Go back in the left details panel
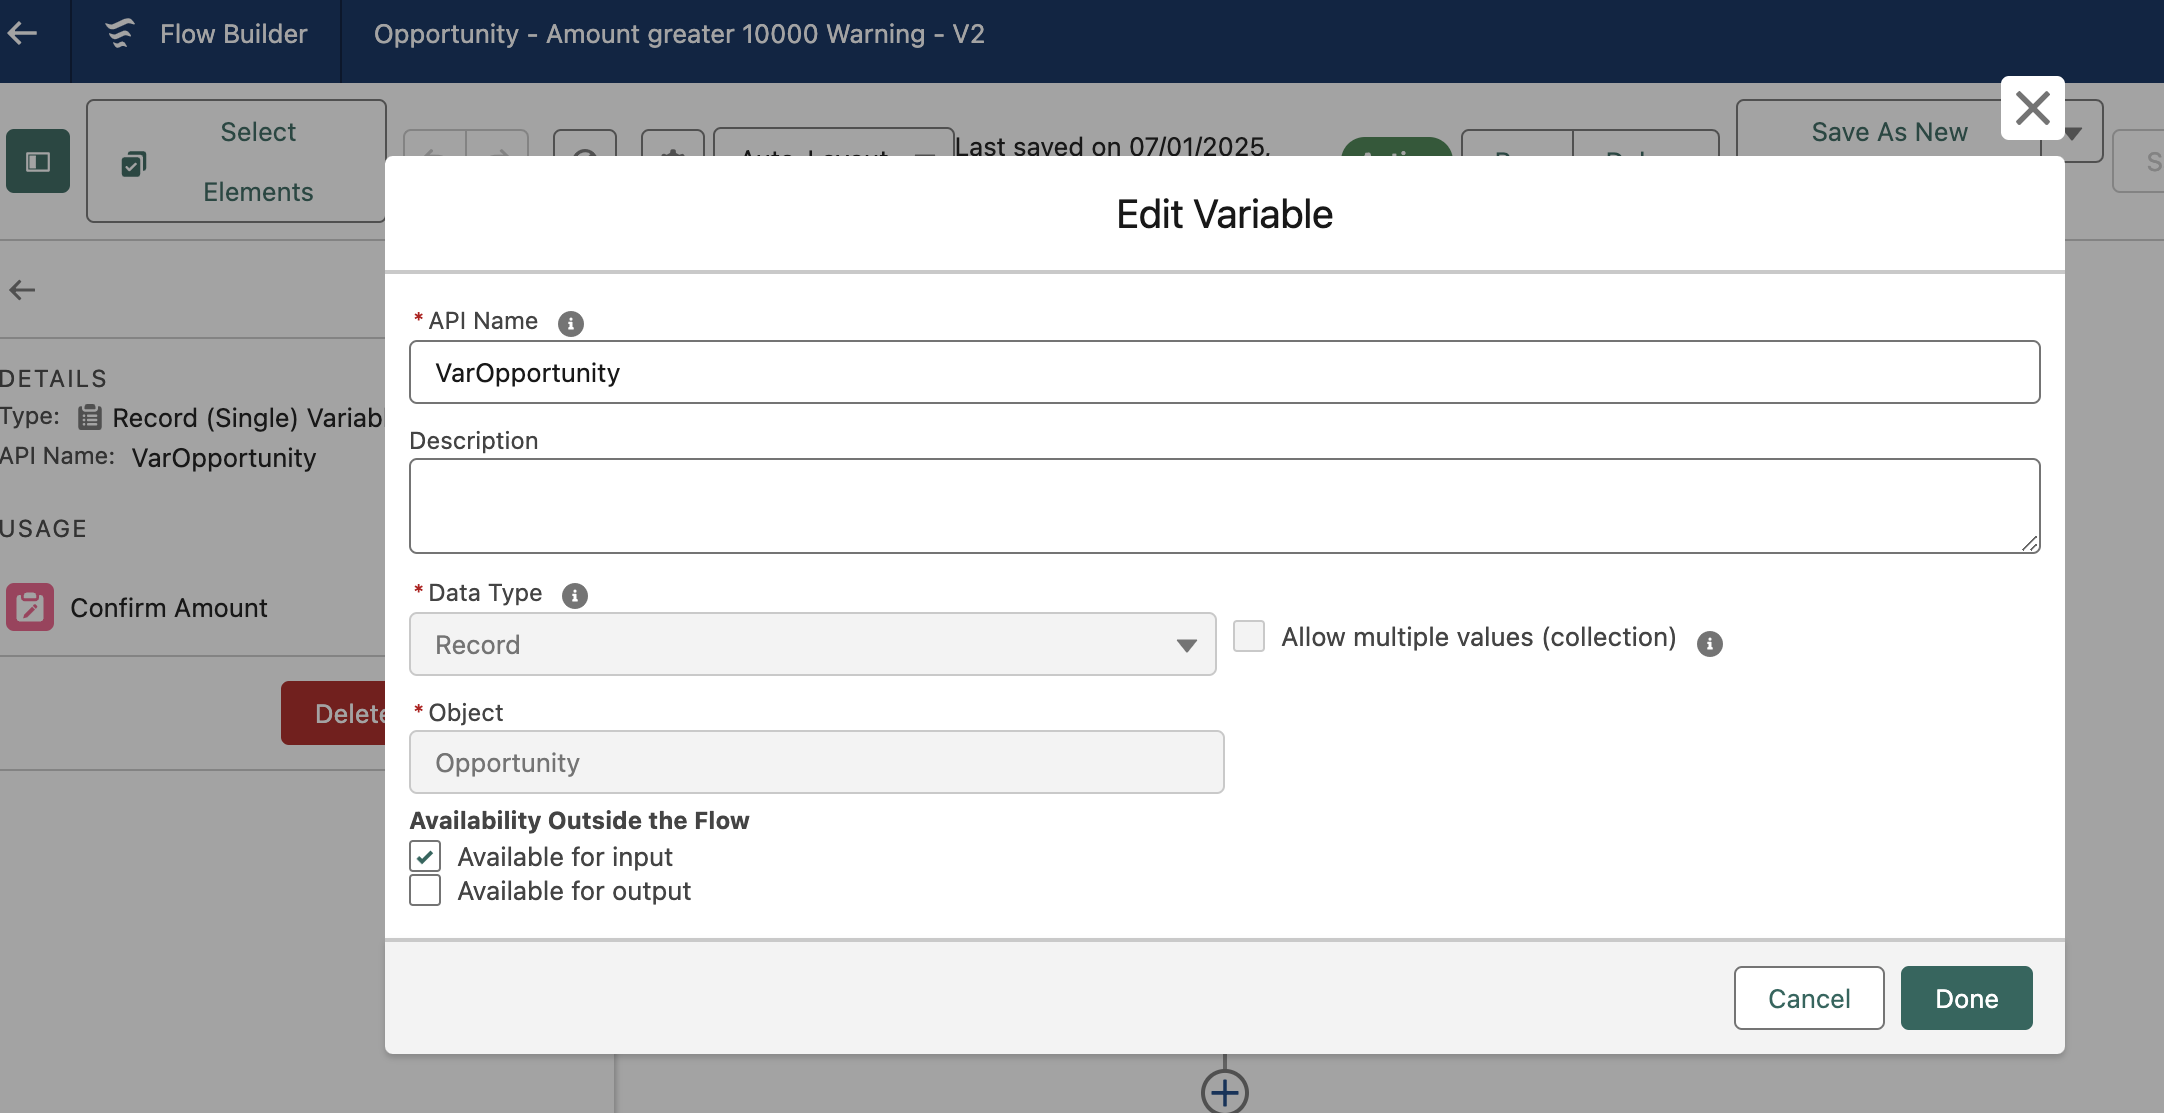Image resolution: width=2164 pixels, height=1113 pixels. (x=22, y=290)
